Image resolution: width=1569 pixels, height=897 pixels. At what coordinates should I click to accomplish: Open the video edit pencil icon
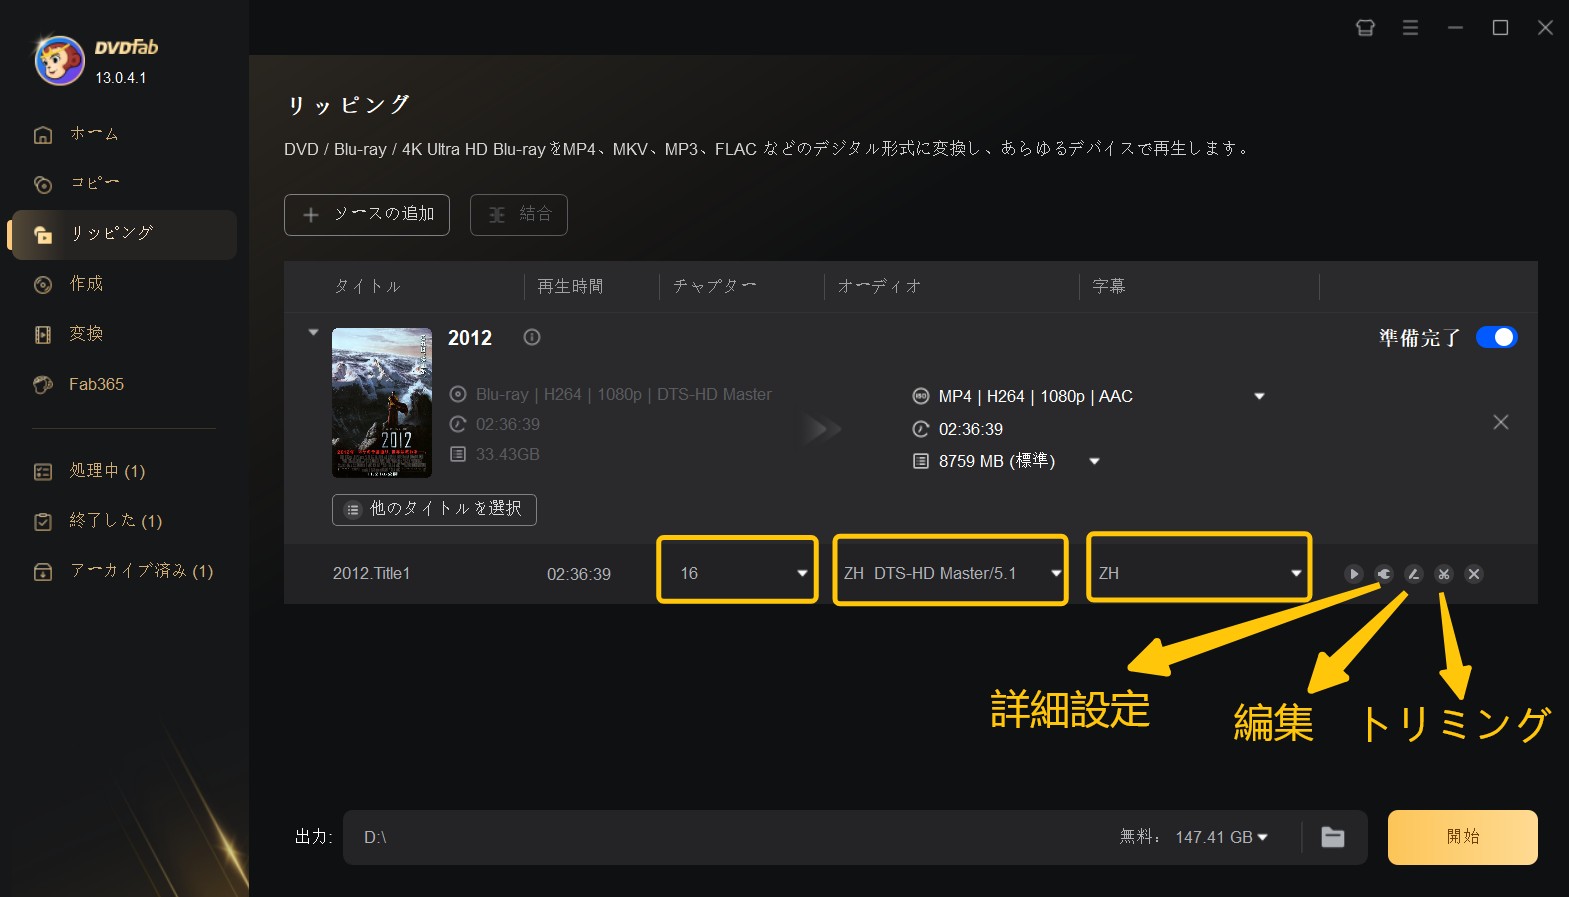1413,574
